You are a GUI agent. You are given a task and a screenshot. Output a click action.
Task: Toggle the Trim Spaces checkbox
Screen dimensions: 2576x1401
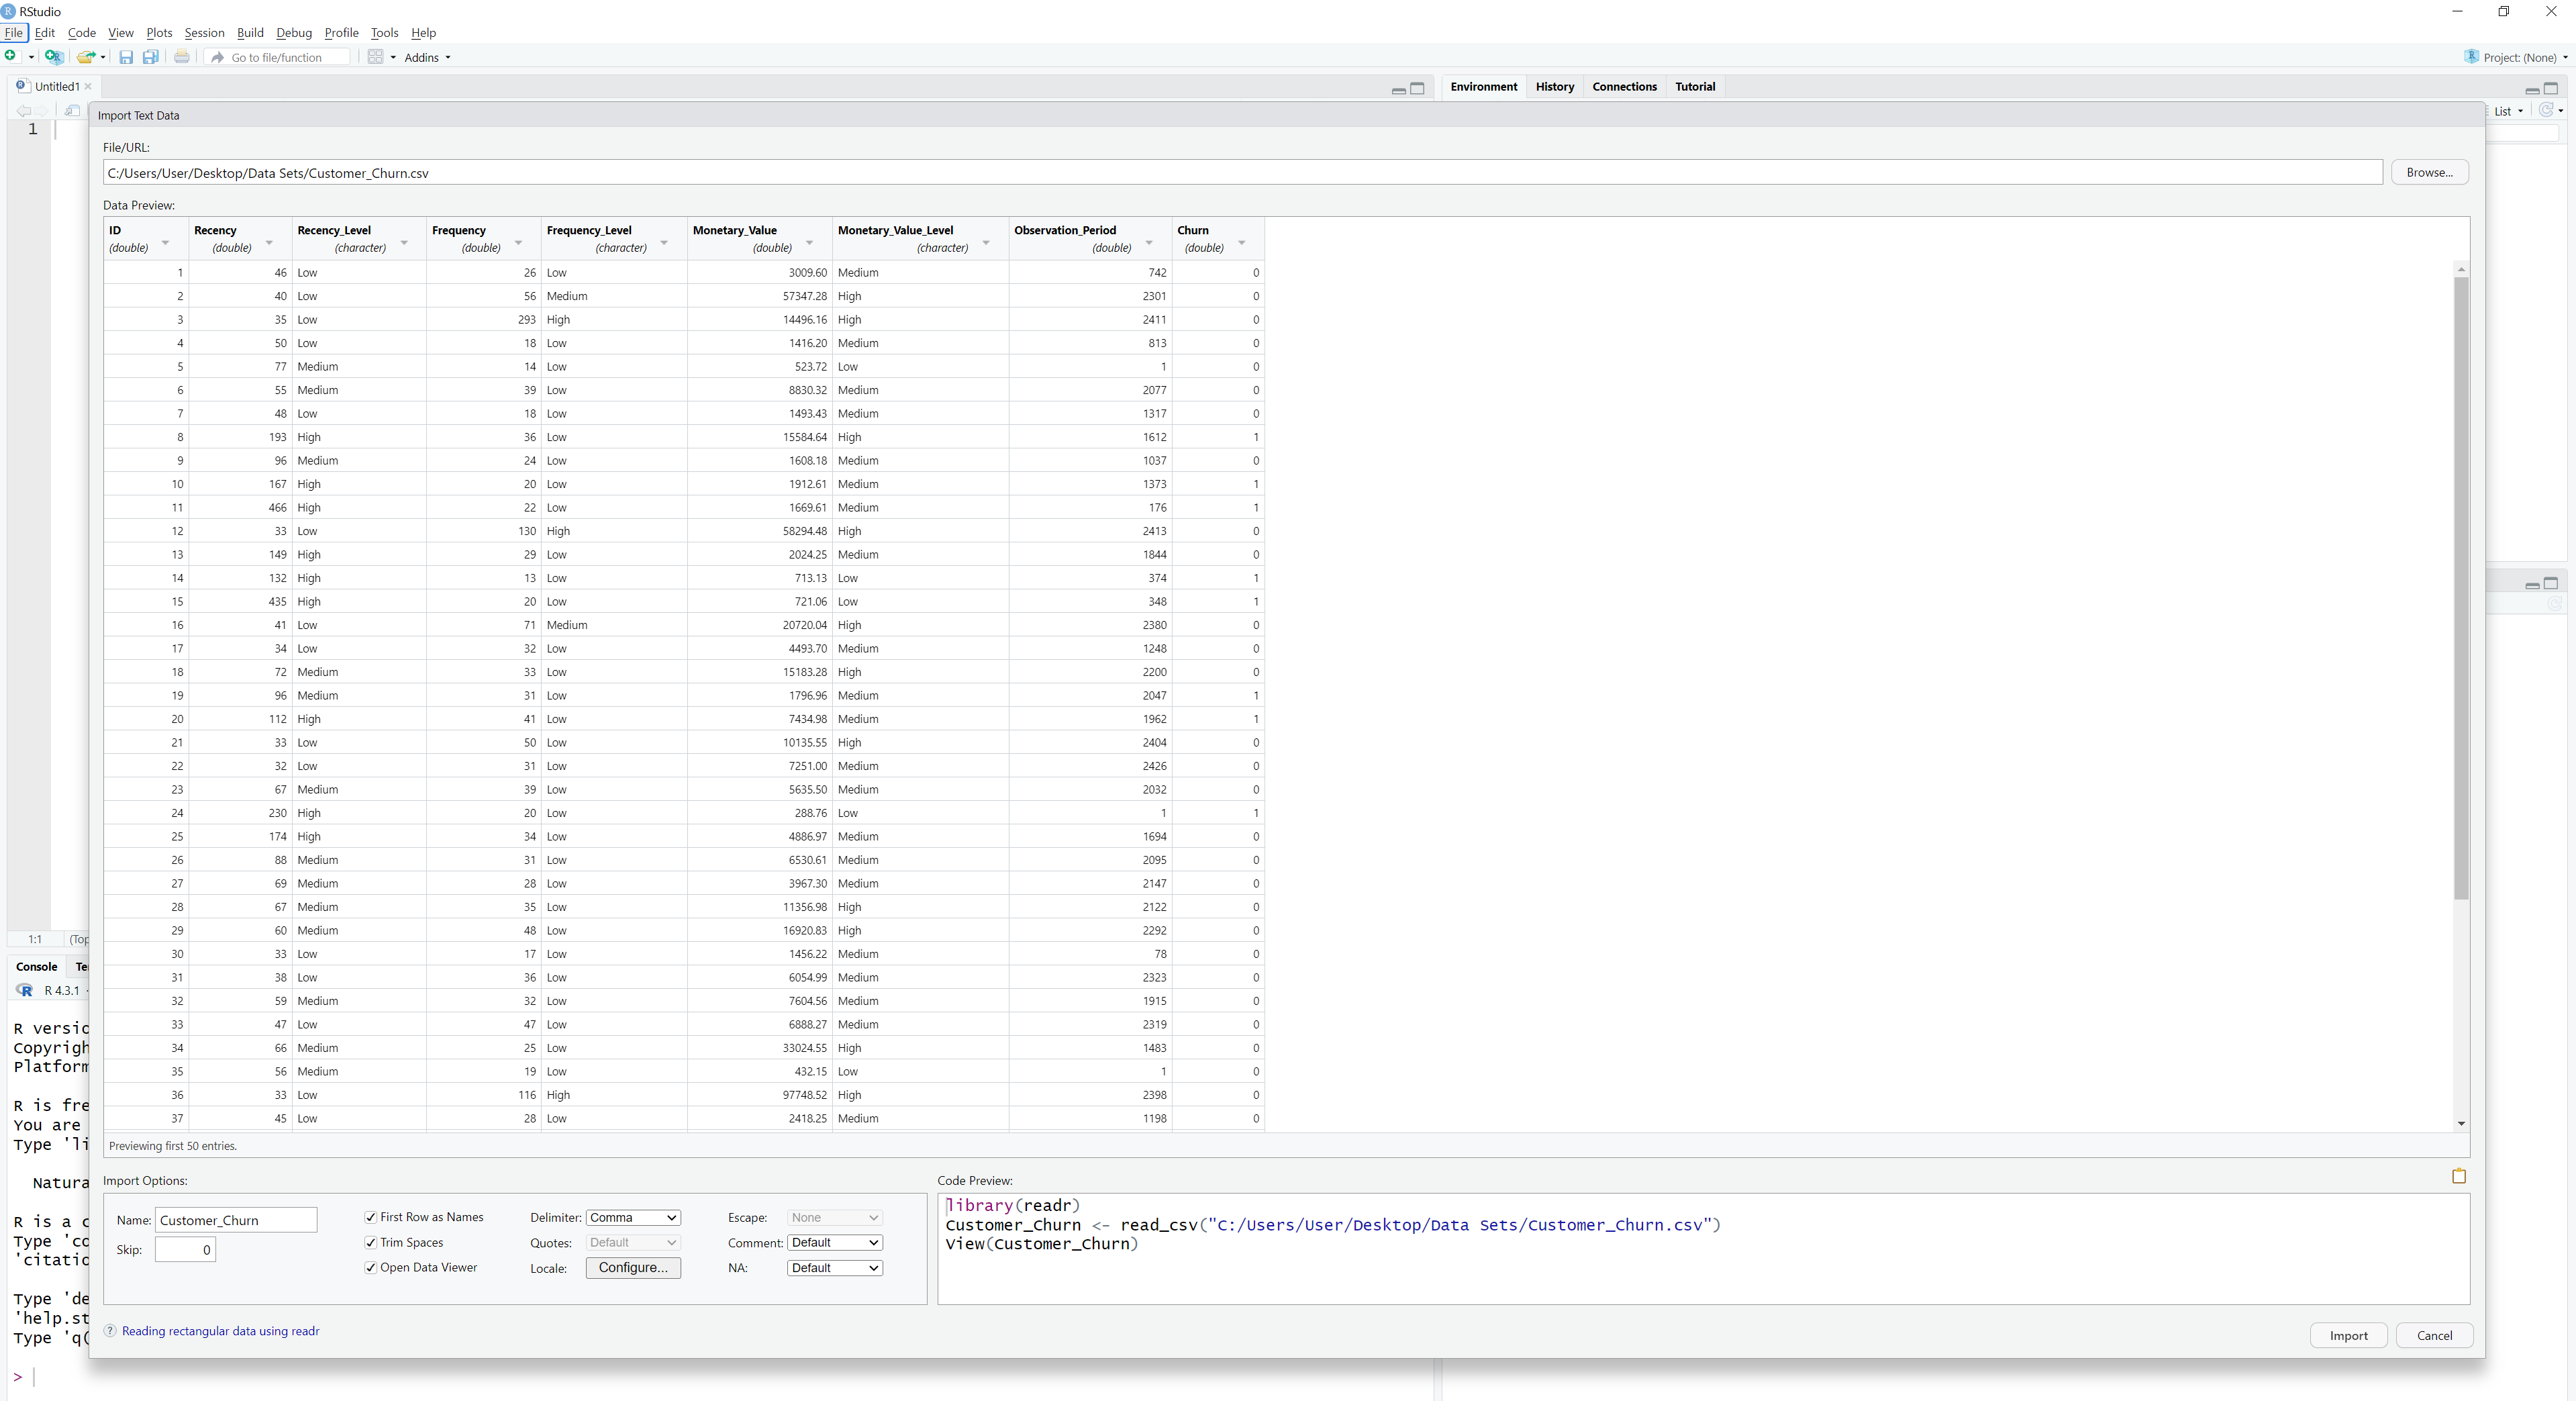pyautogui.click(x=371, y=1242)
